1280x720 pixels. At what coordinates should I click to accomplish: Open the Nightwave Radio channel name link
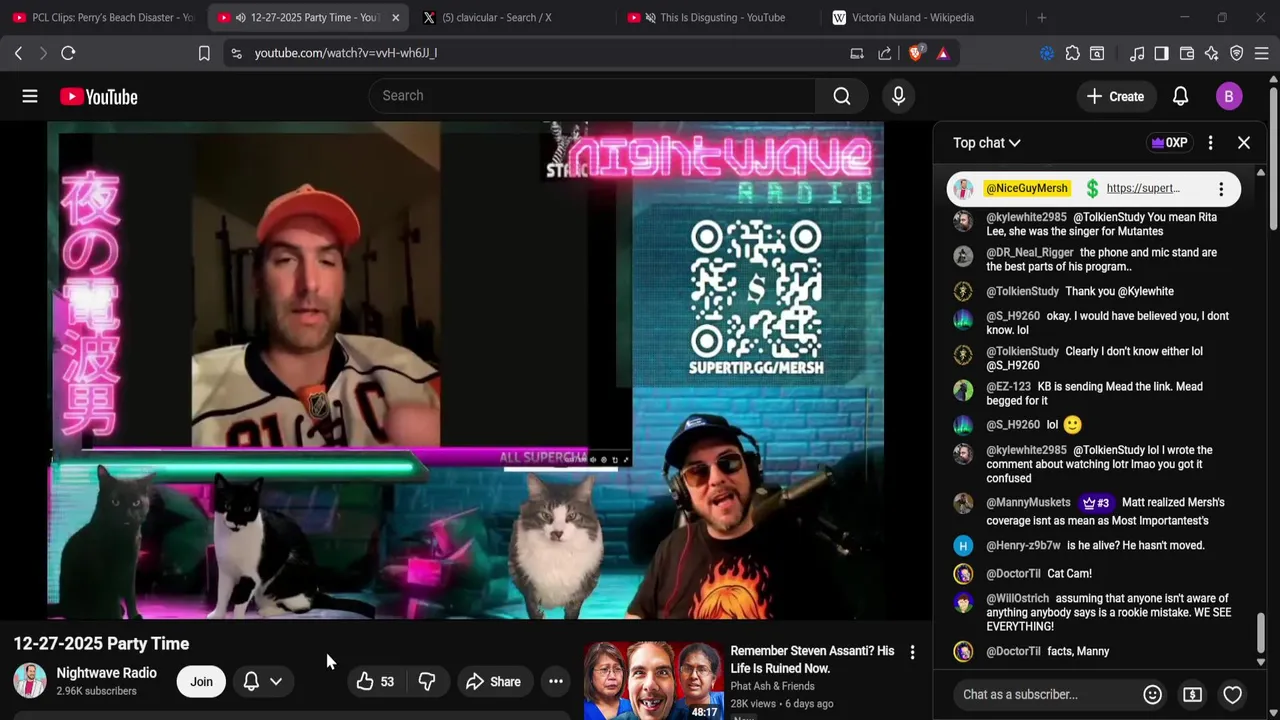pos(106,673)
